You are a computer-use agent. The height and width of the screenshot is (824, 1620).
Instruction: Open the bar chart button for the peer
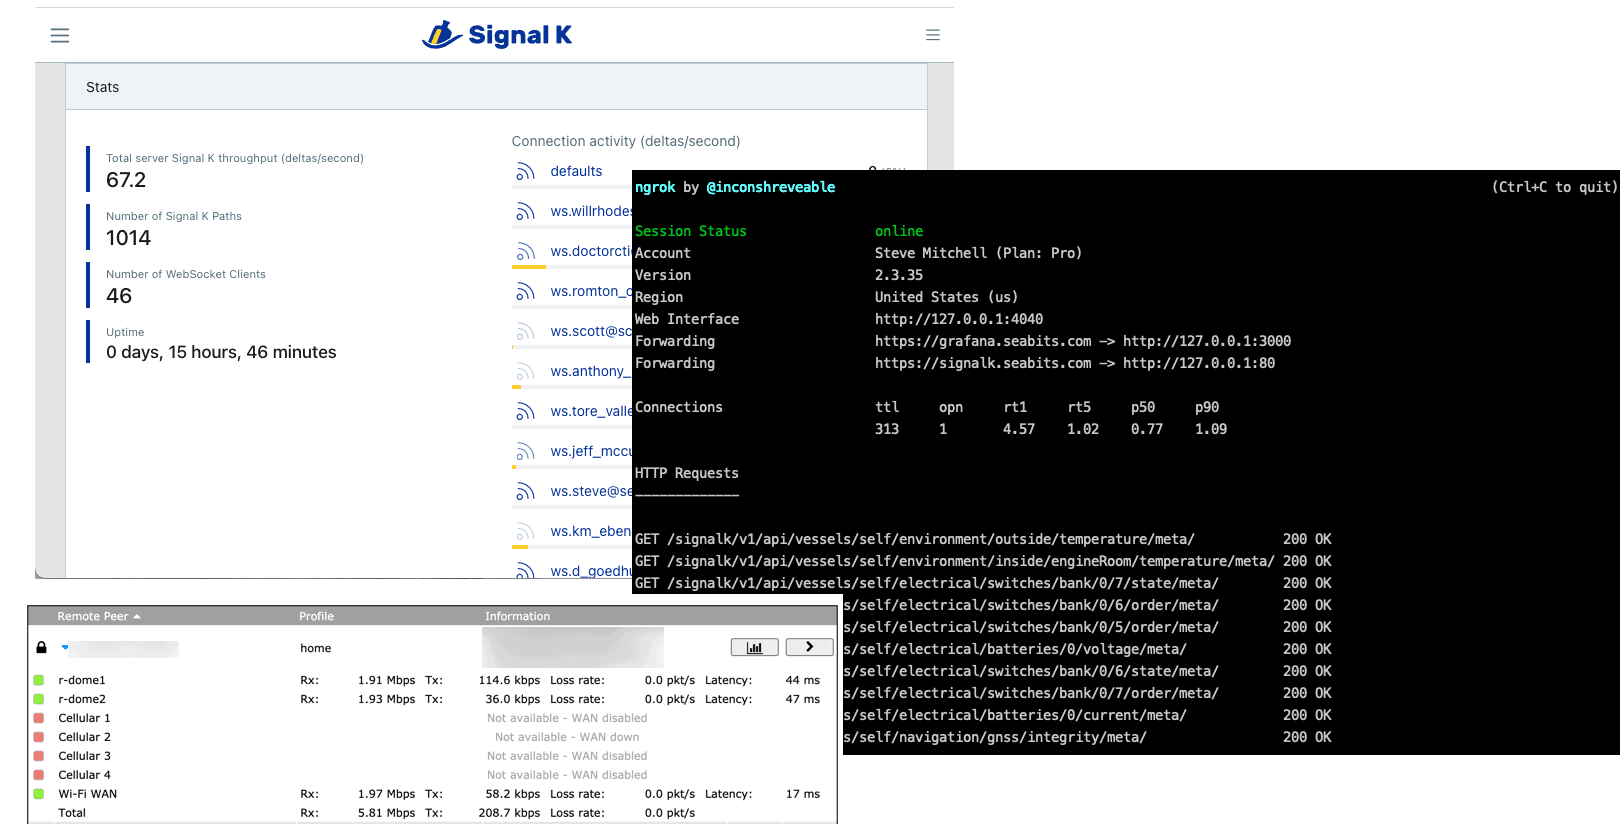click(x=755, y=647)
